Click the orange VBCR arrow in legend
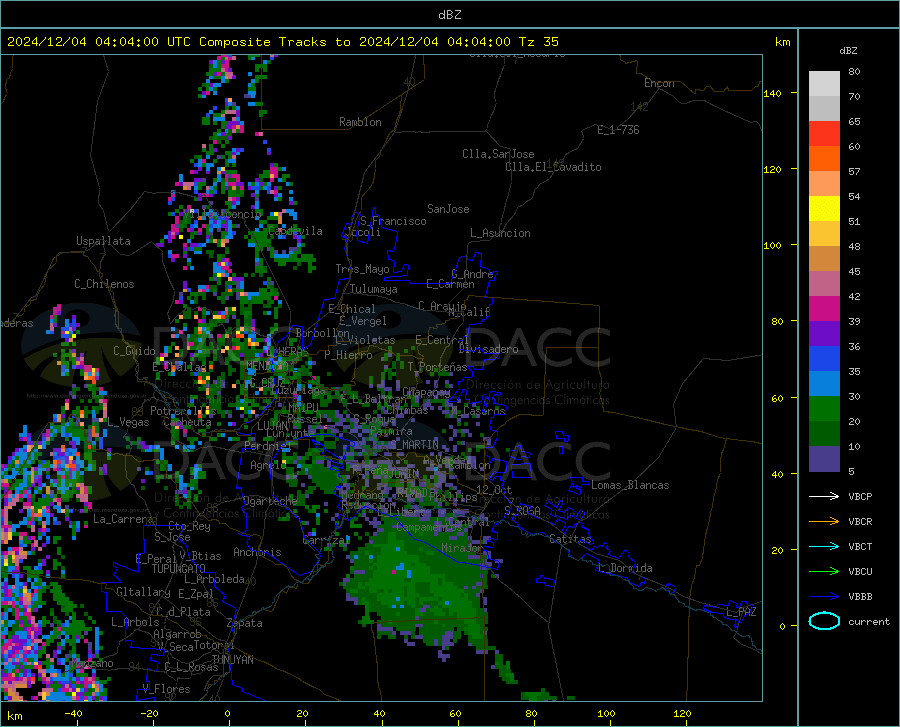The height and width of the screenshot is (727, 900). (x=824, y=522)
